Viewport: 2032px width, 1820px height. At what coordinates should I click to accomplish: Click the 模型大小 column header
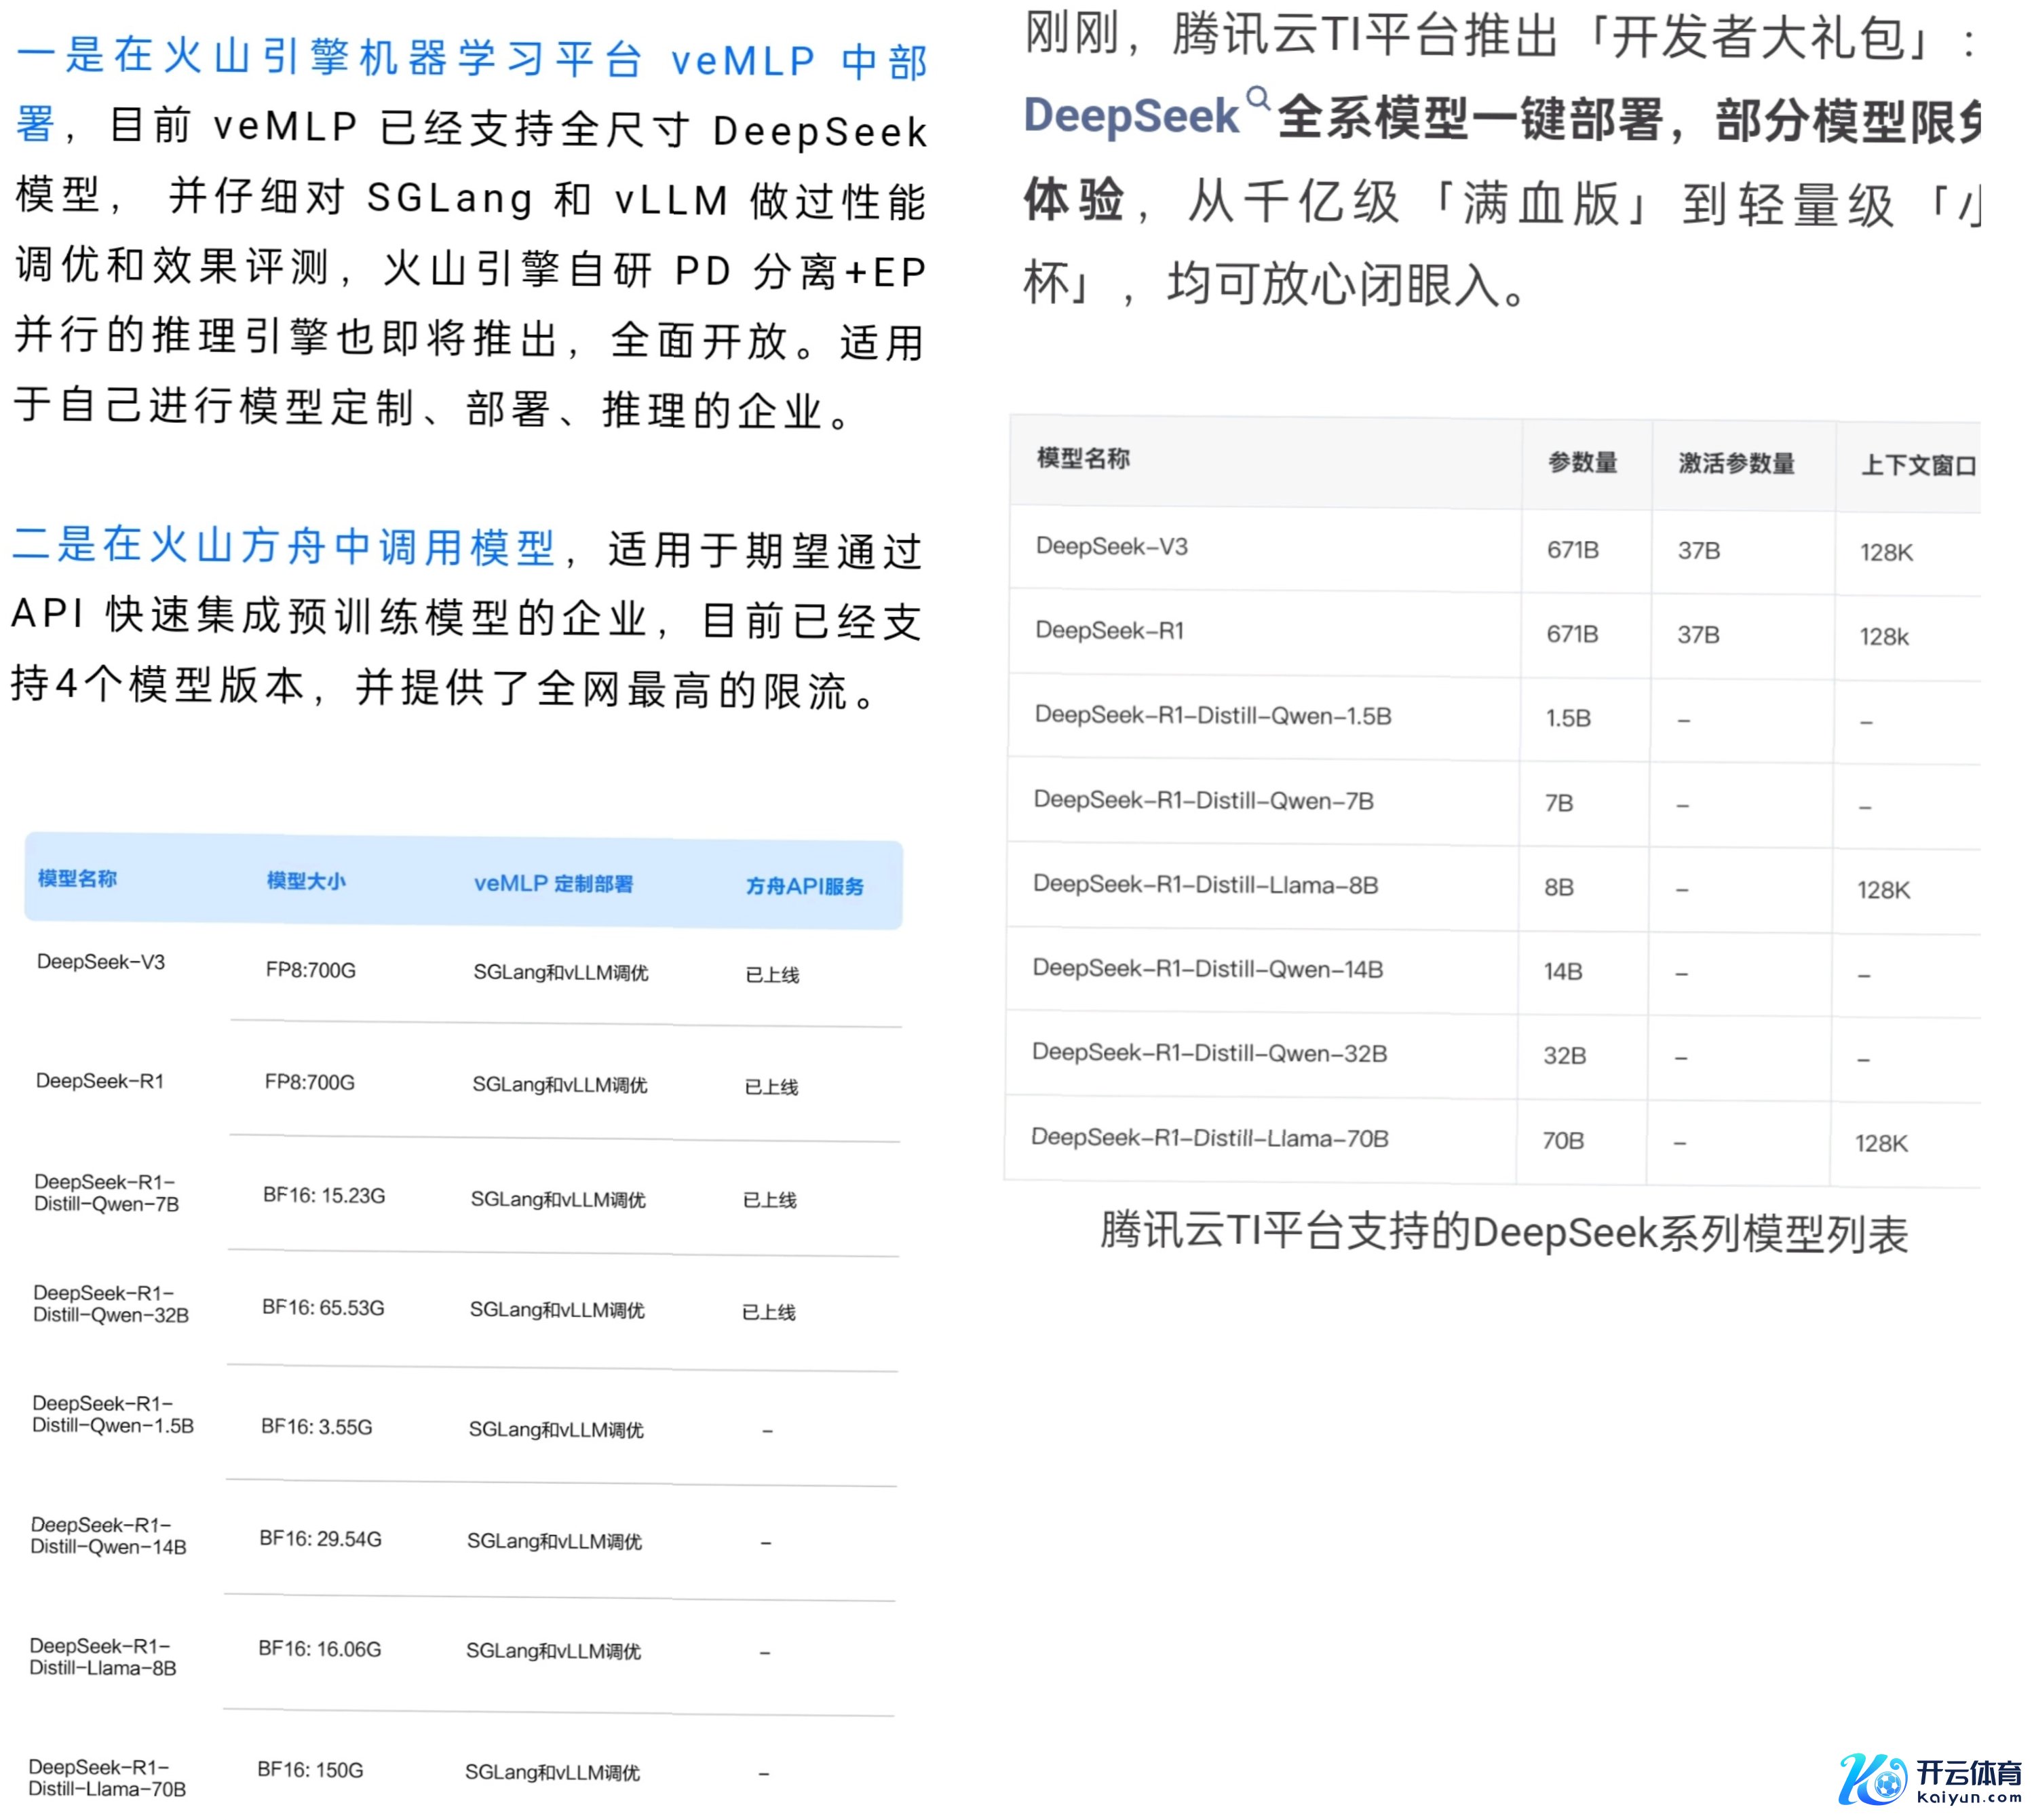click(x=306, y=880)
